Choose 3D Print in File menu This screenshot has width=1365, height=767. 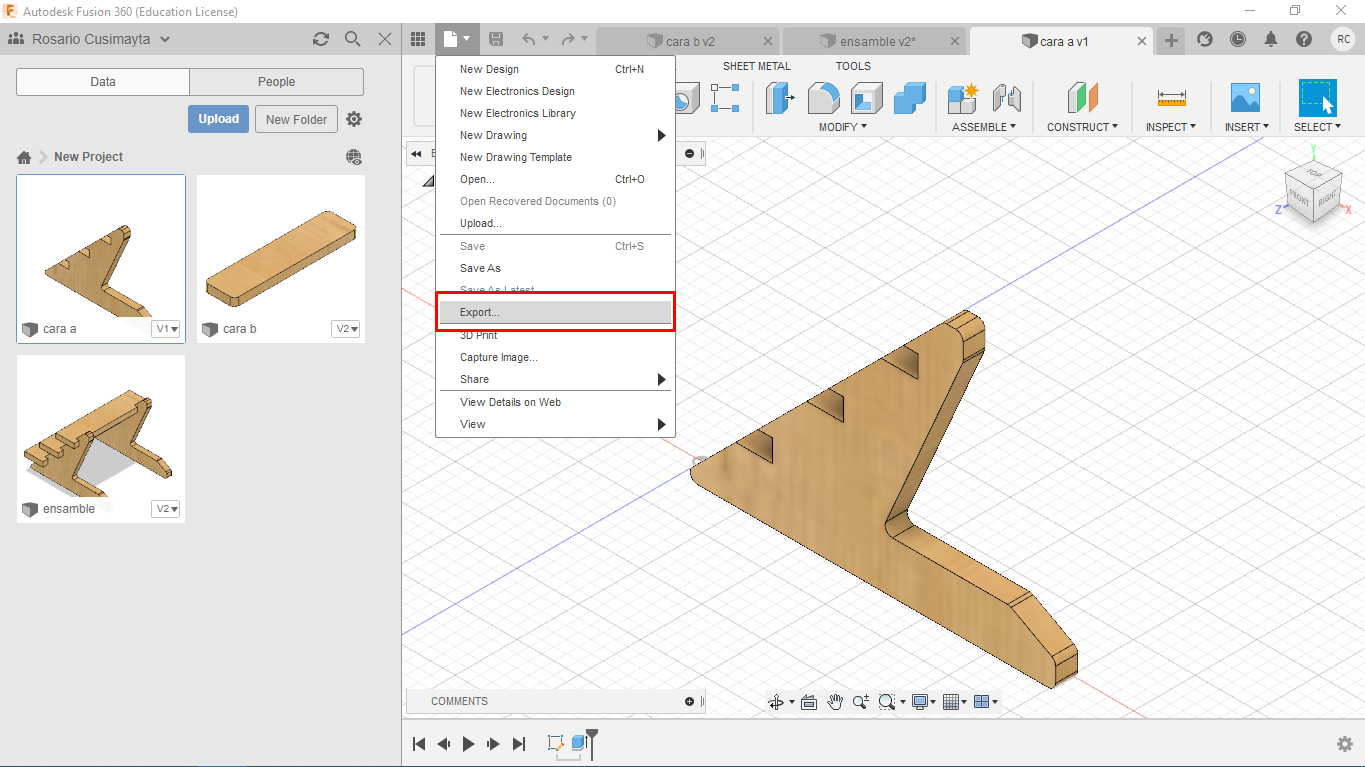point(555,335)
